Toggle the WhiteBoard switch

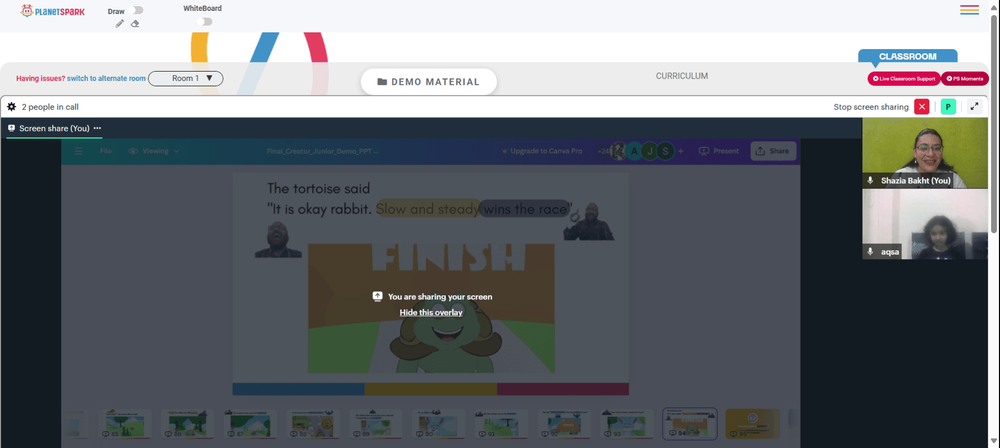[204, 22]
